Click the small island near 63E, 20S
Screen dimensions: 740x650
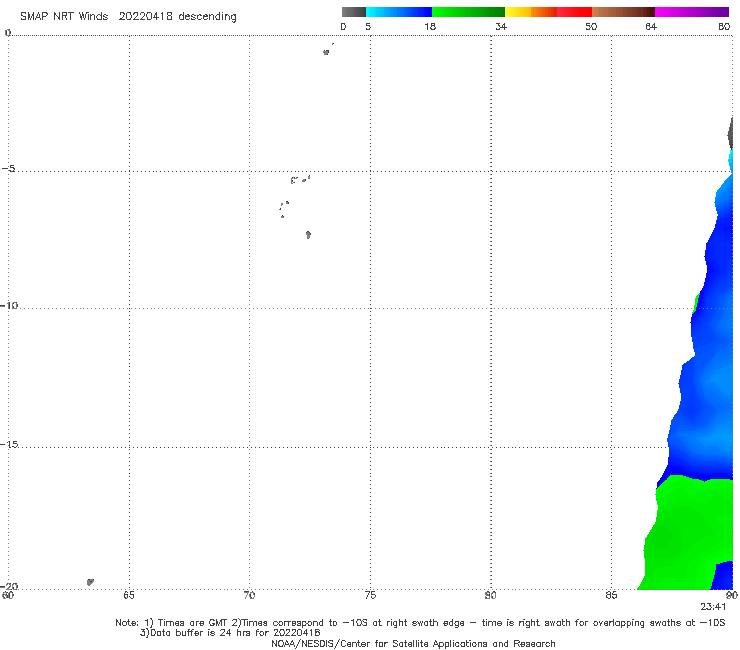90,582
